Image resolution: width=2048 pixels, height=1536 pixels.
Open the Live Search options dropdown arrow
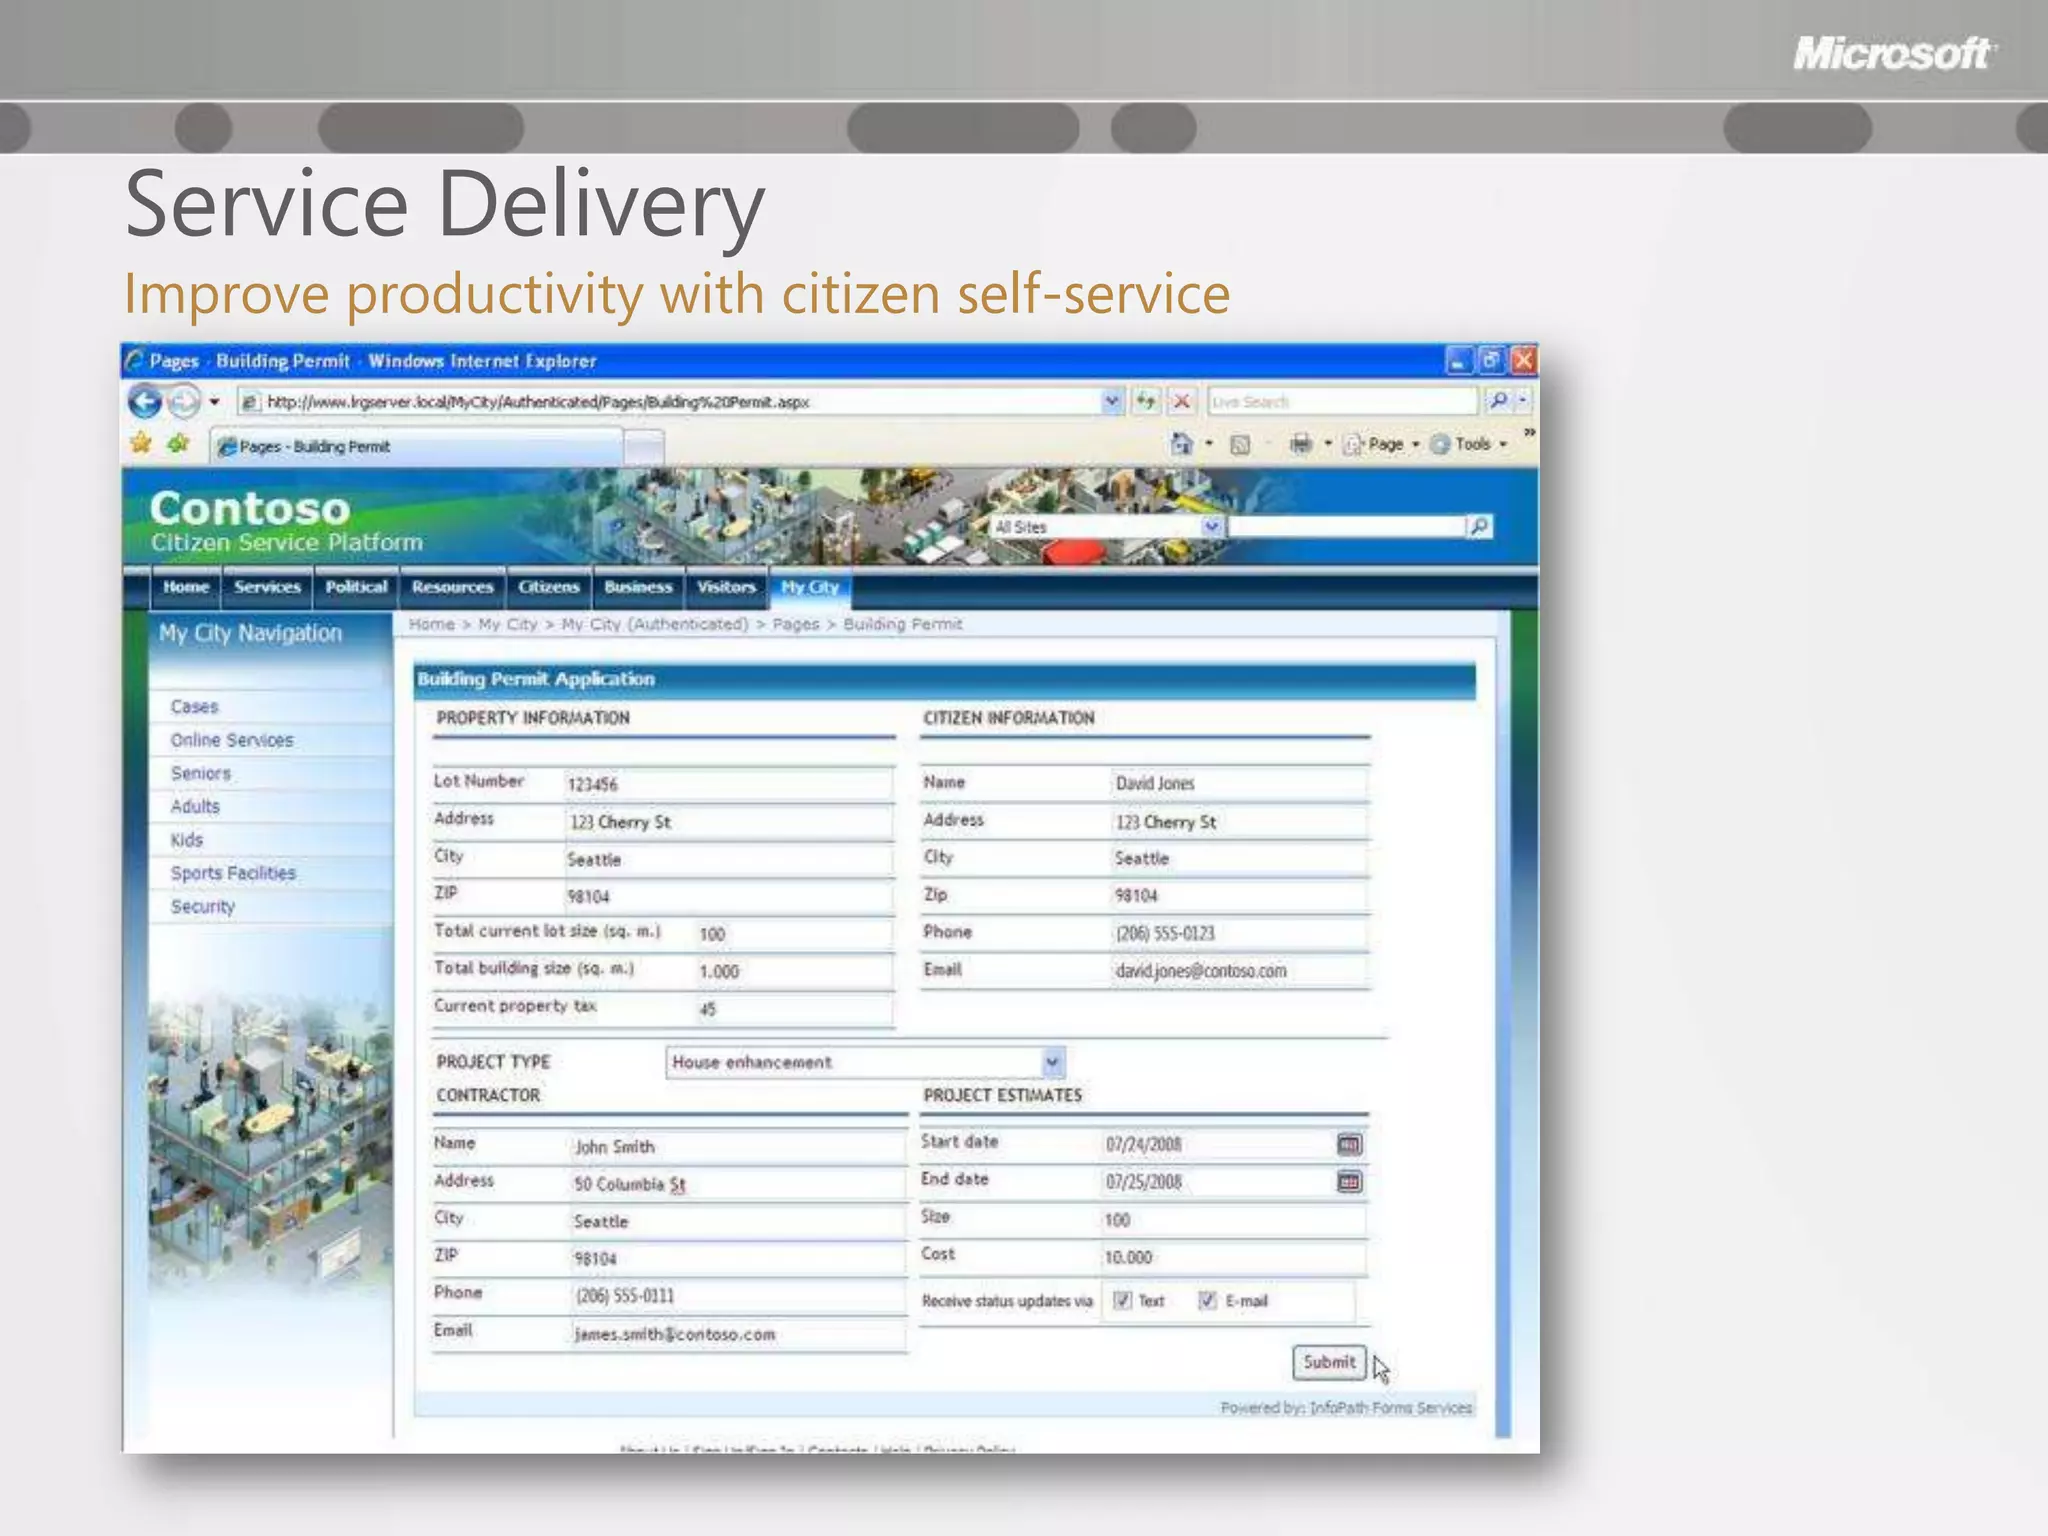(x=1522, y=401)
